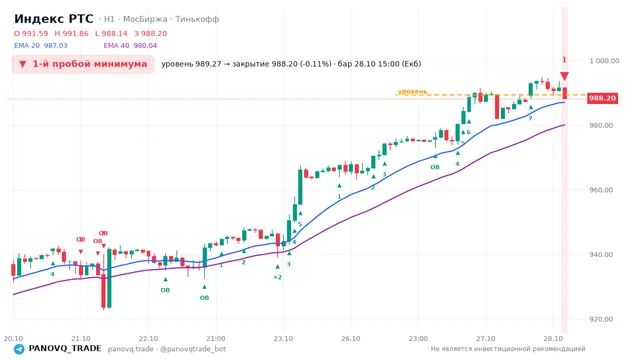This screenshot has height=360, width=640.
Task: Click the text "уровень 989.27 → закрытие 988.20"
Action: tap(229, 64)
